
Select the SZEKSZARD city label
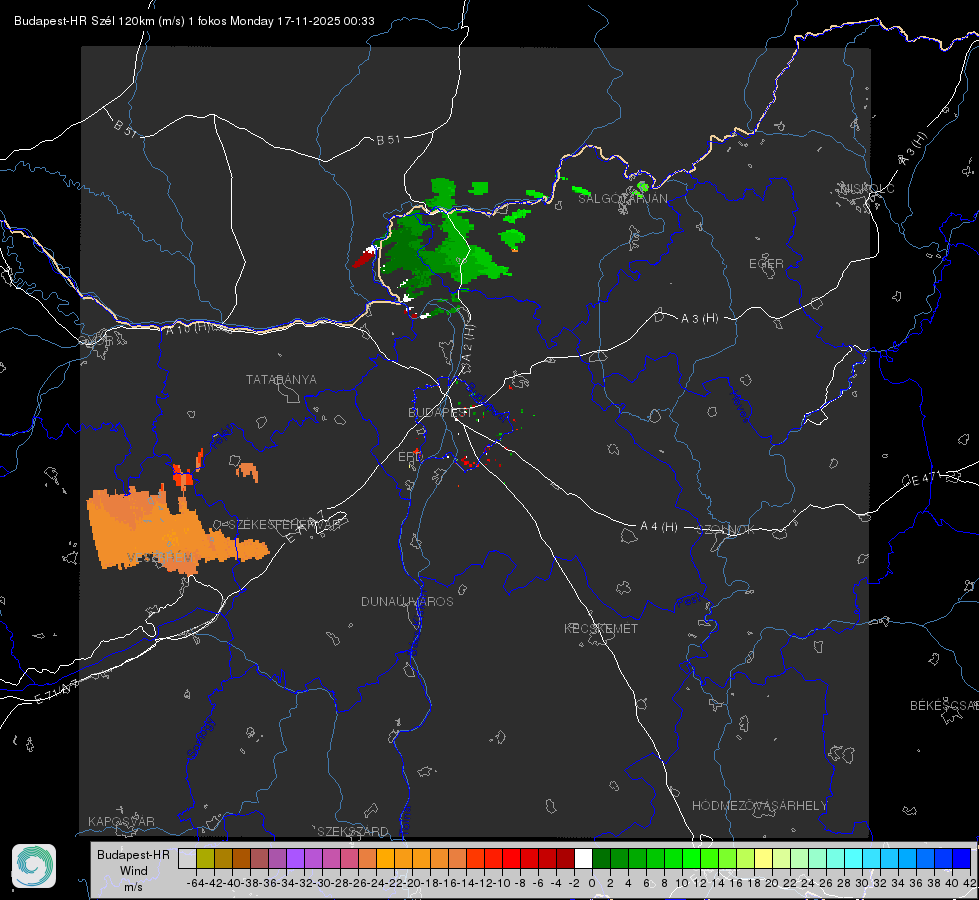click(x=353, y=831)
